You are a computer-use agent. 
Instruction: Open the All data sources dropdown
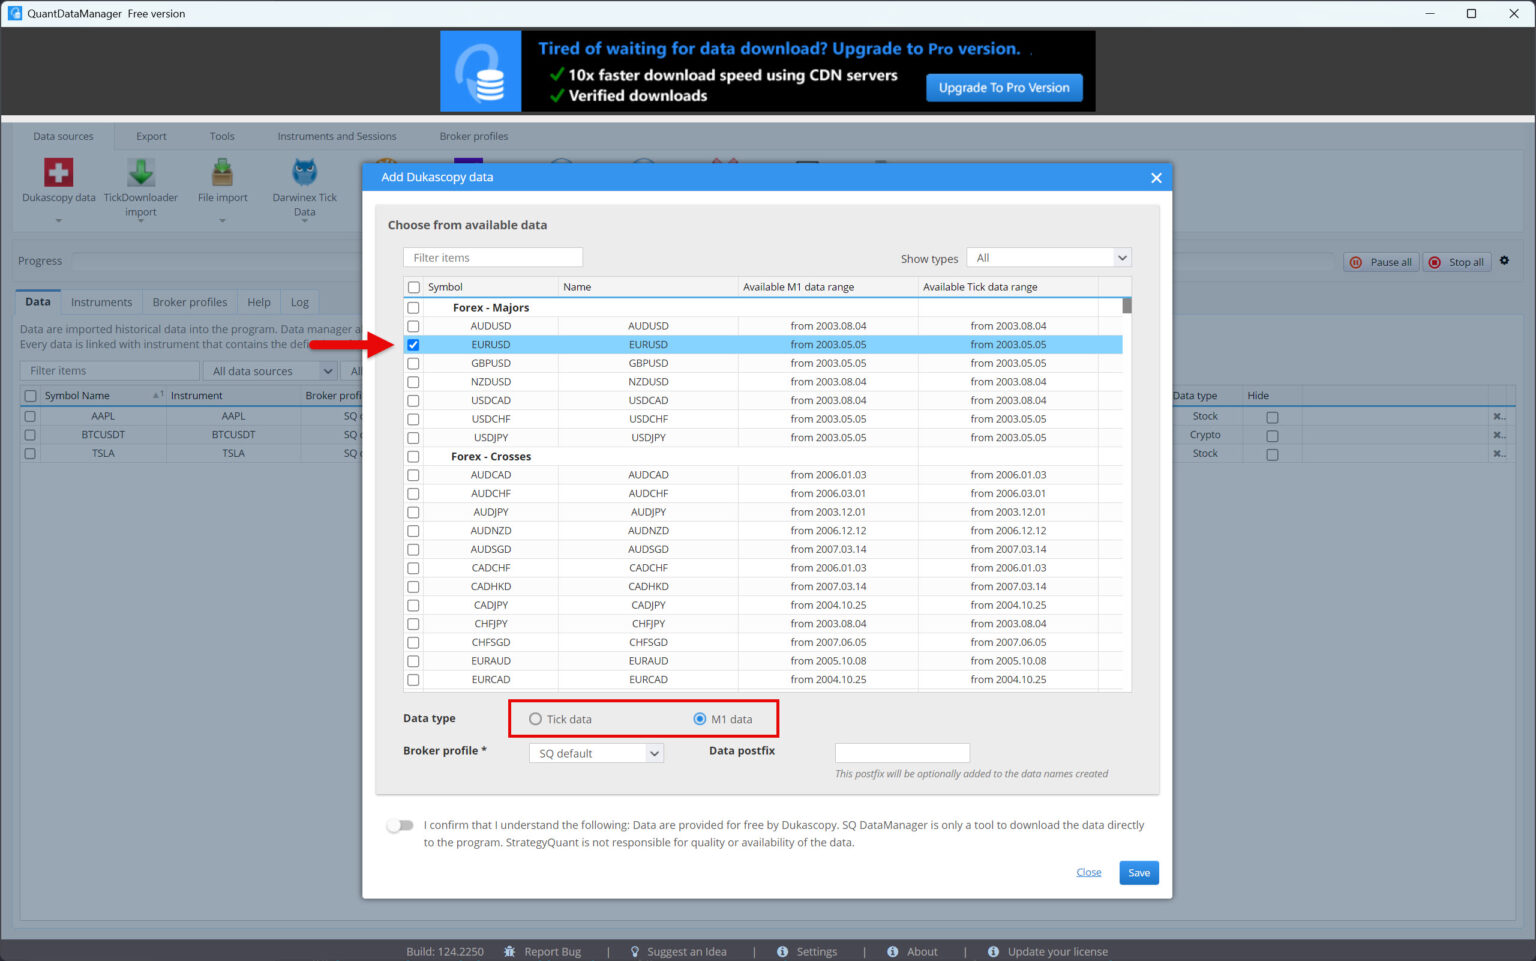pos(269,370)
